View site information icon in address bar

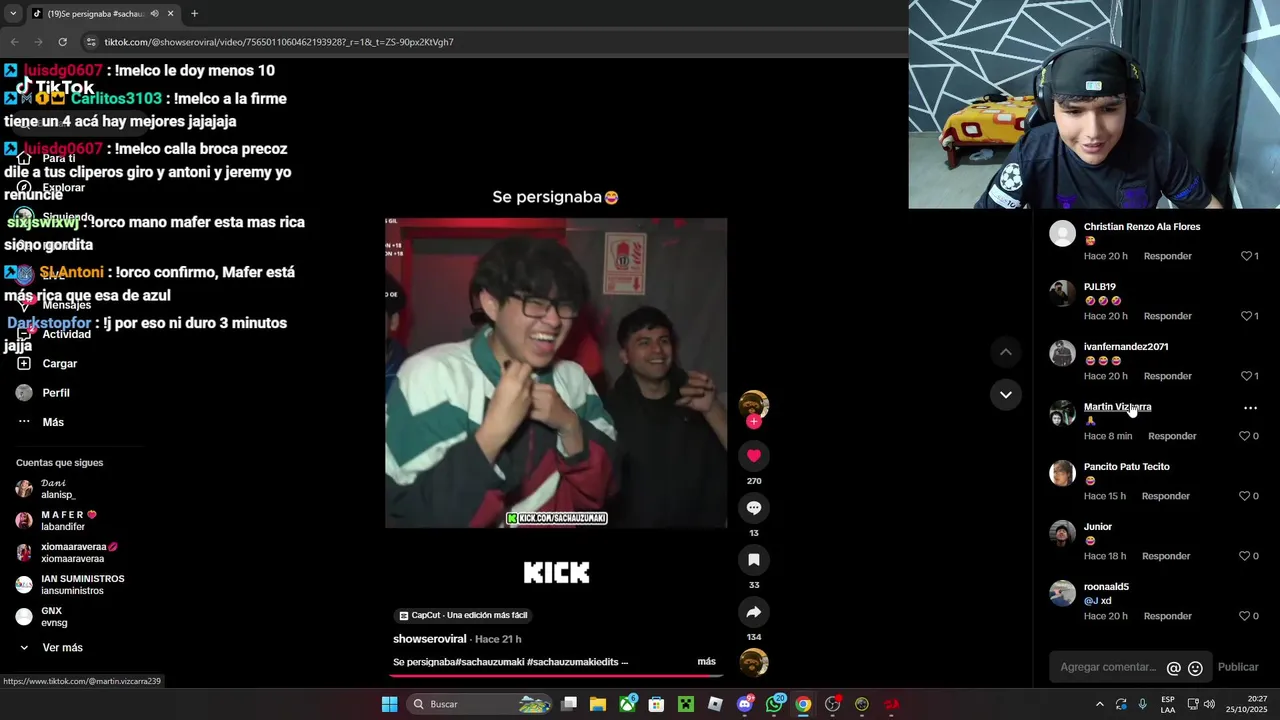(x=91, y=42)
